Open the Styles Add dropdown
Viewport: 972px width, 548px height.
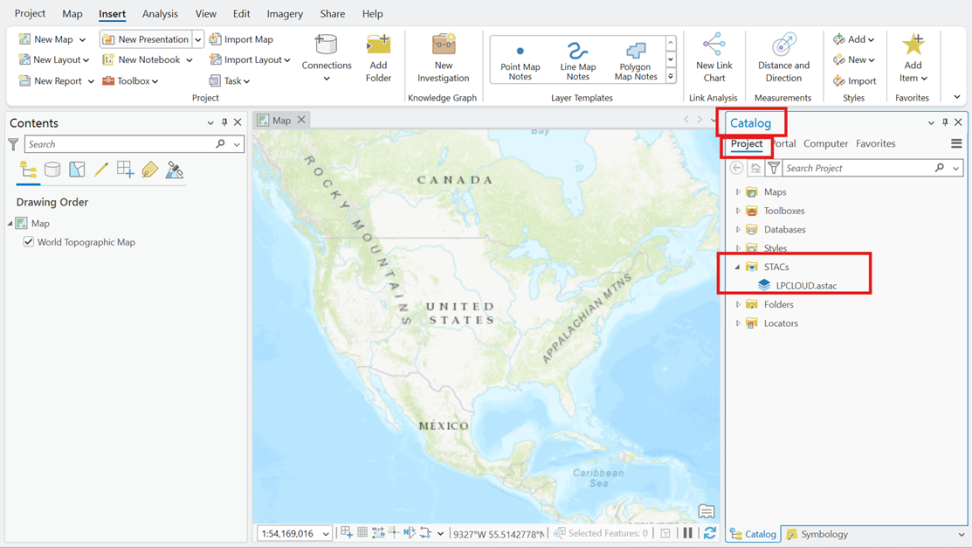(x=853, y=39)
